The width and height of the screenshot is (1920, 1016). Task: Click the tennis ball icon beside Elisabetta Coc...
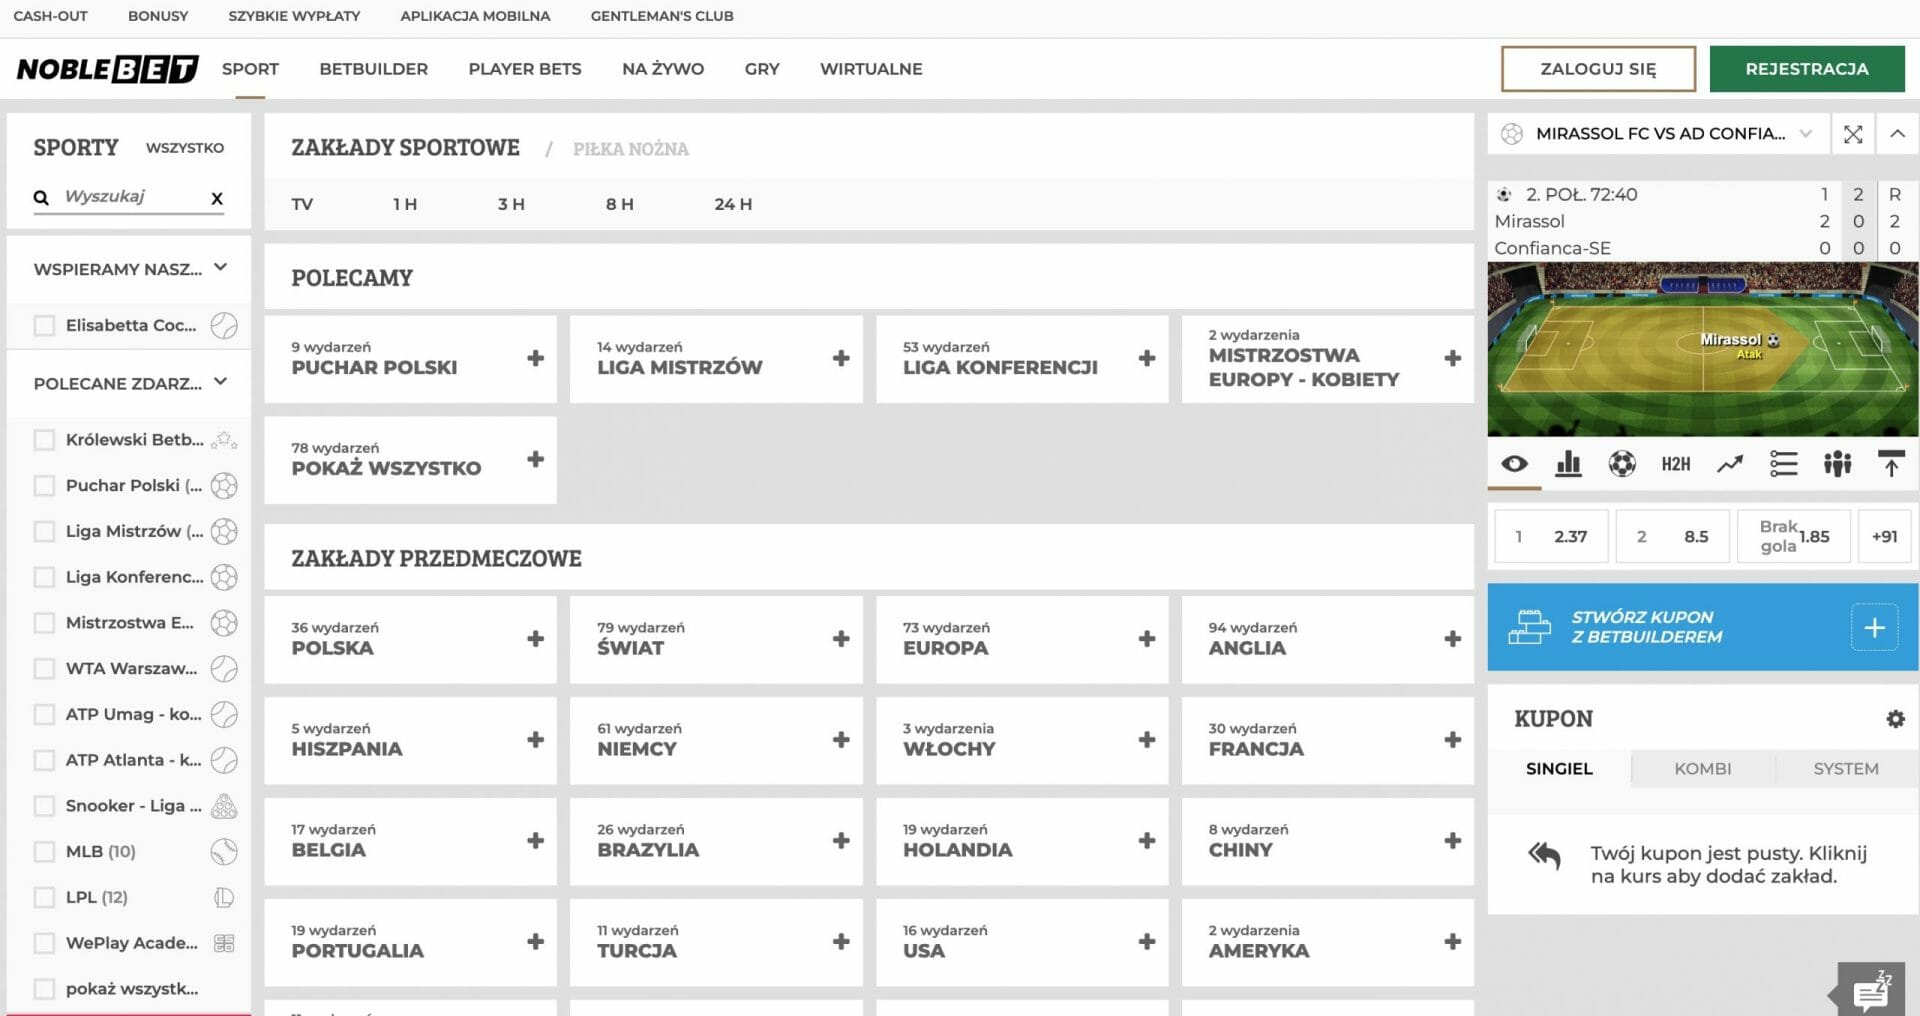224,326
